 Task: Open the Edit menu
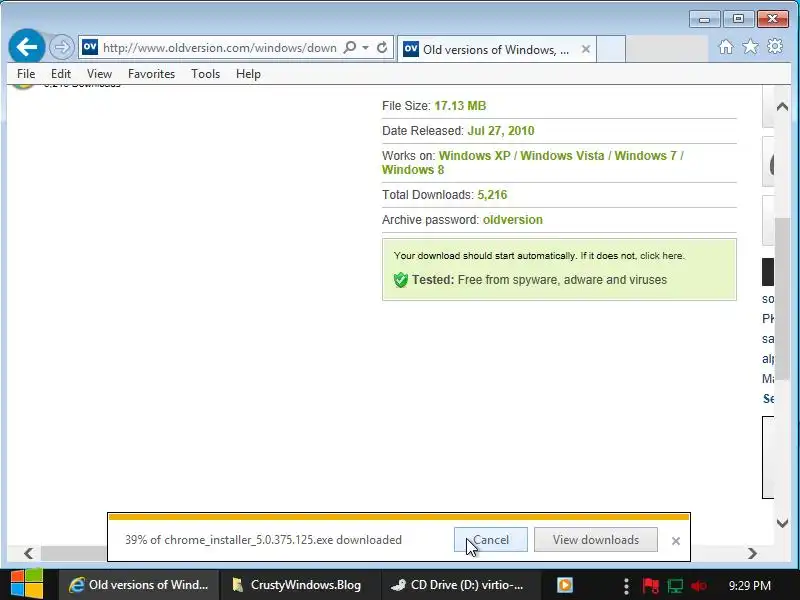click(x=61, y=74)
